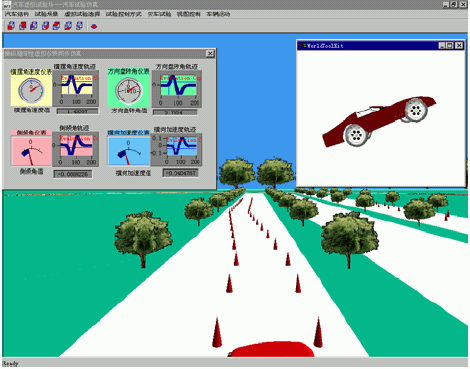The width and height of the screenshot is (470, 369).
Task: Click the first view cube icon in the toolbar
Action: pos(12,26)
